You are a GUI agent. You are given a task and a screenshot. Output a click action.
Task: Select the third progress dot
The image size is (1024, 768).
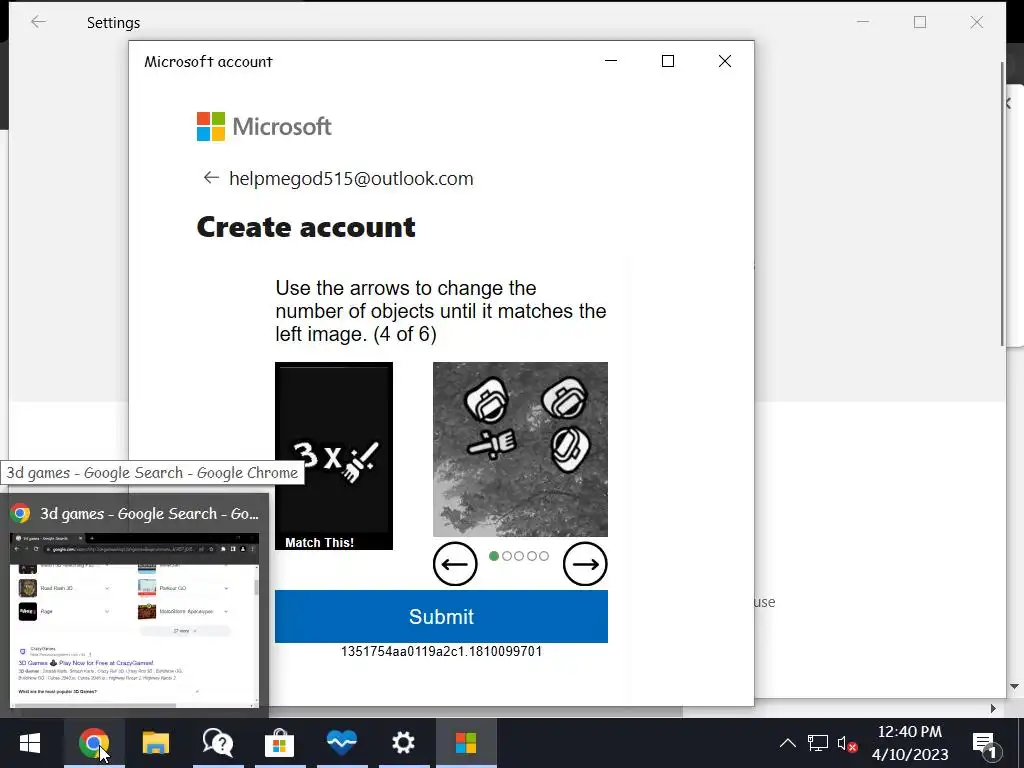click(519, 556)
